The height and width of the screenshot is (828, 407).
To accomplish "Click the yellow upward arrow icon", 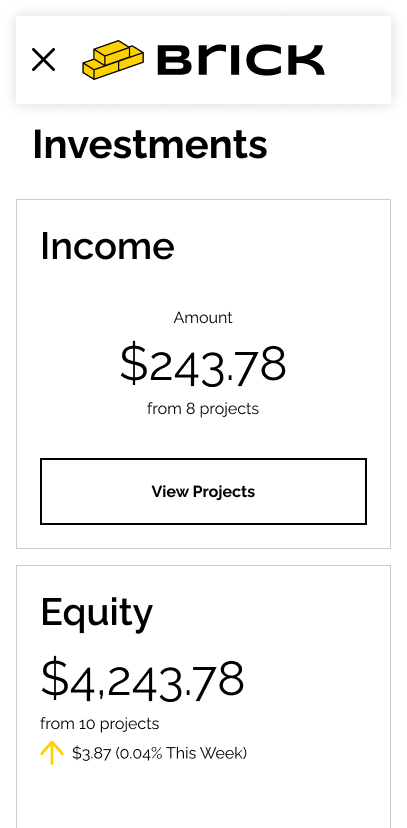I will click(x=52, y=752).
